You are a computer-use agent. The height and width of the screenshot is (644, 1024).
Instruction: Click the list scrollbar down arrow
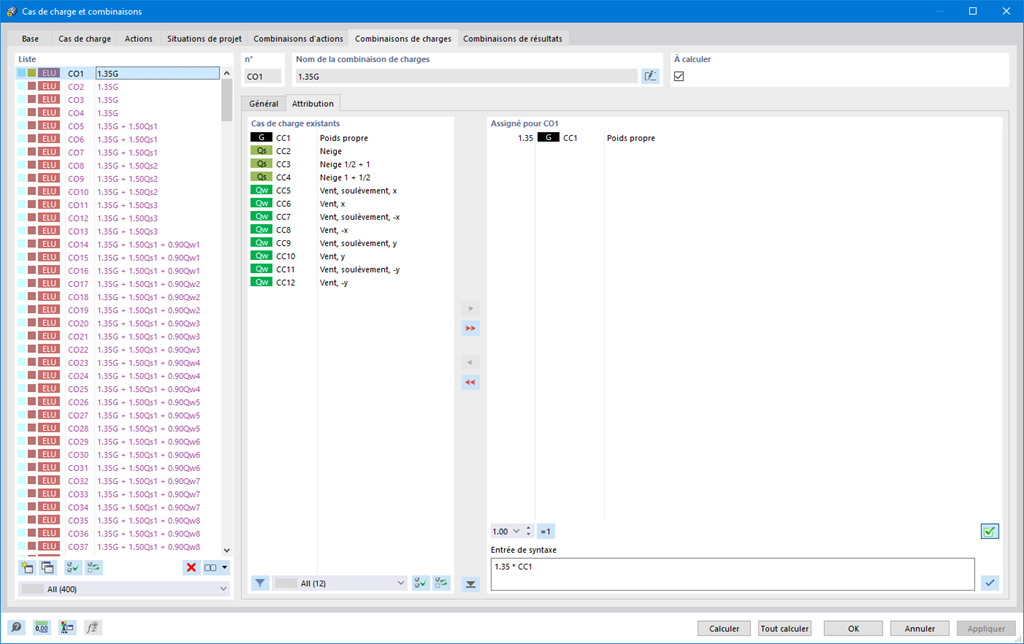tap(227, 551)
